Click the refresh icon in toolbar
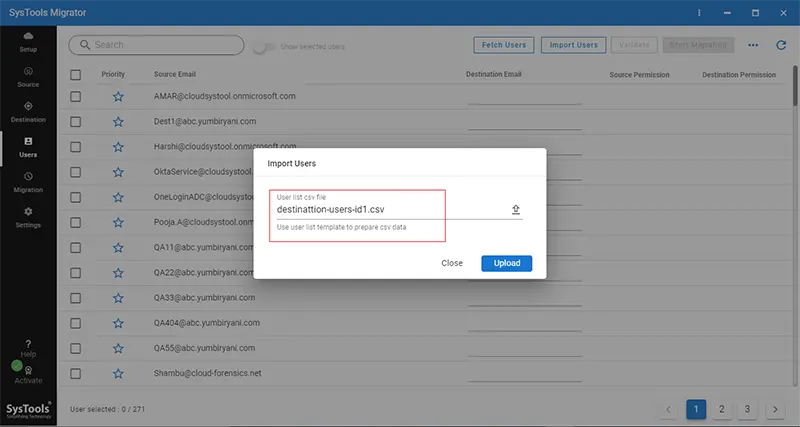Image resolution: width=800 pixels, height=427 pixels. (x=781, y=45)
